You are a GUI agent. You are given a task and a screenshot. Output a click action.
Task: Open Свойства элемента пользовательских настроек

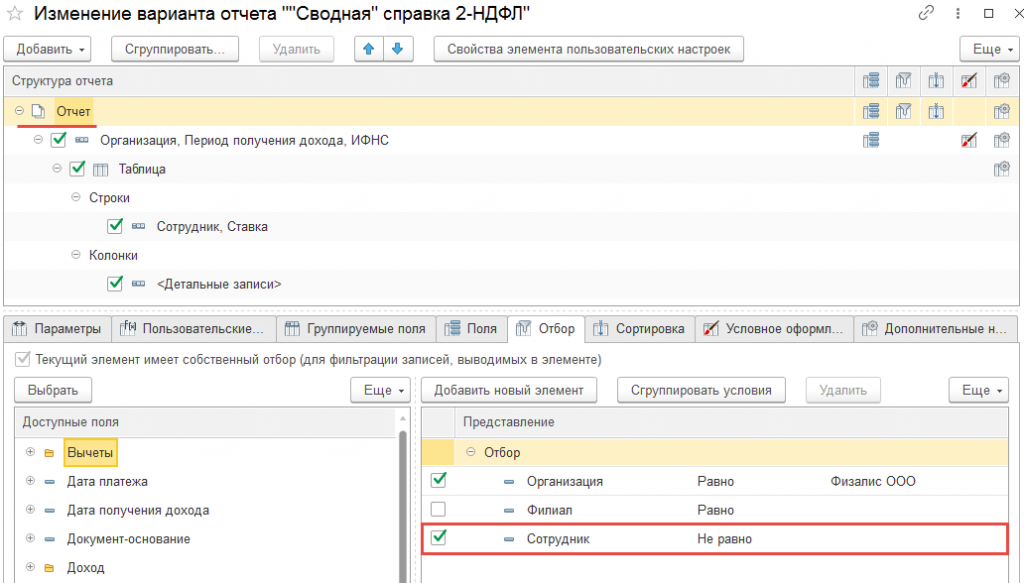[x=588, y=49]
